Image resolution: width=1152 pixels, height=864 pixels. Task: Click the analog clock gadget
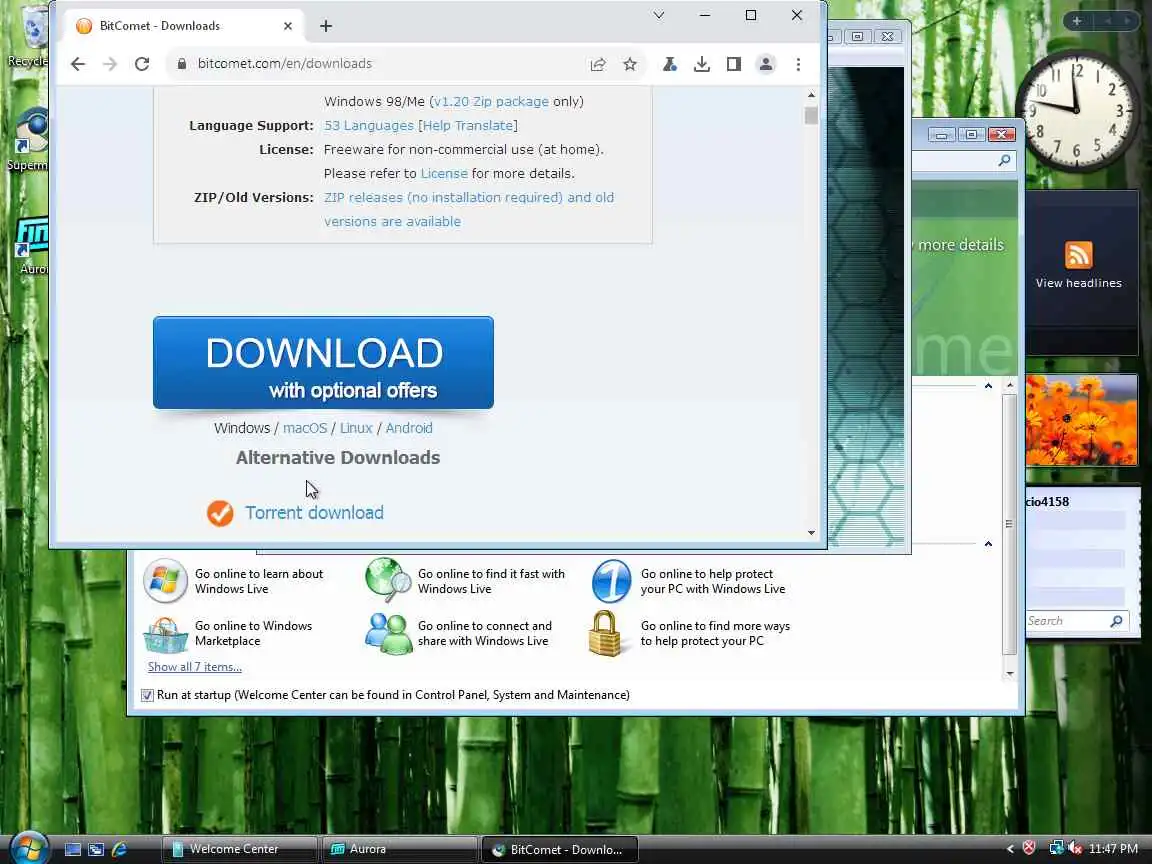pos(1077,111)
